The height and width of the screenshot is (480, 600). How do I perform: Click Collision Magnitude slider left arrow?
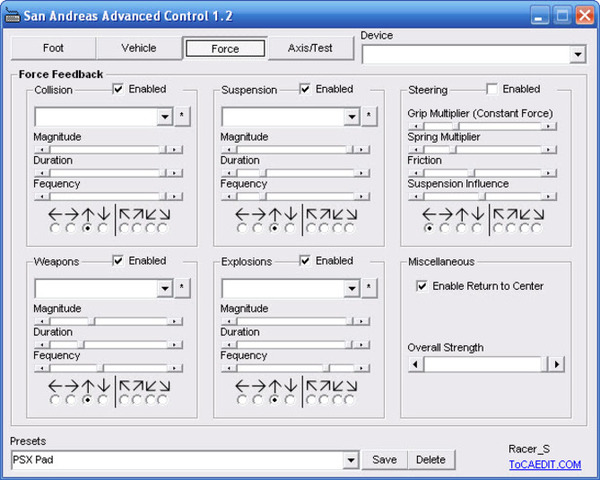(42, 150)
